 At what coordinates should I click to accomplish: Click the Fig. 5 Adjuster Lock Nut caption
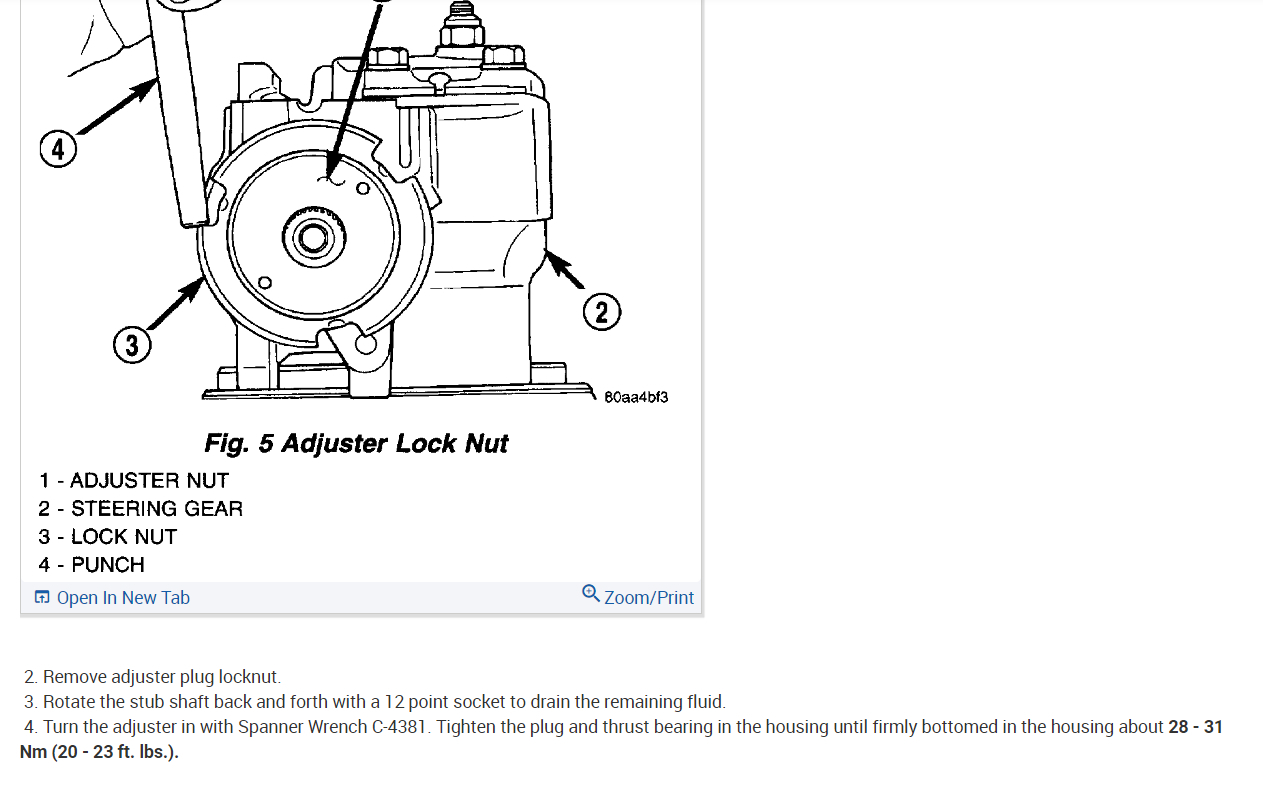(356, 443)
